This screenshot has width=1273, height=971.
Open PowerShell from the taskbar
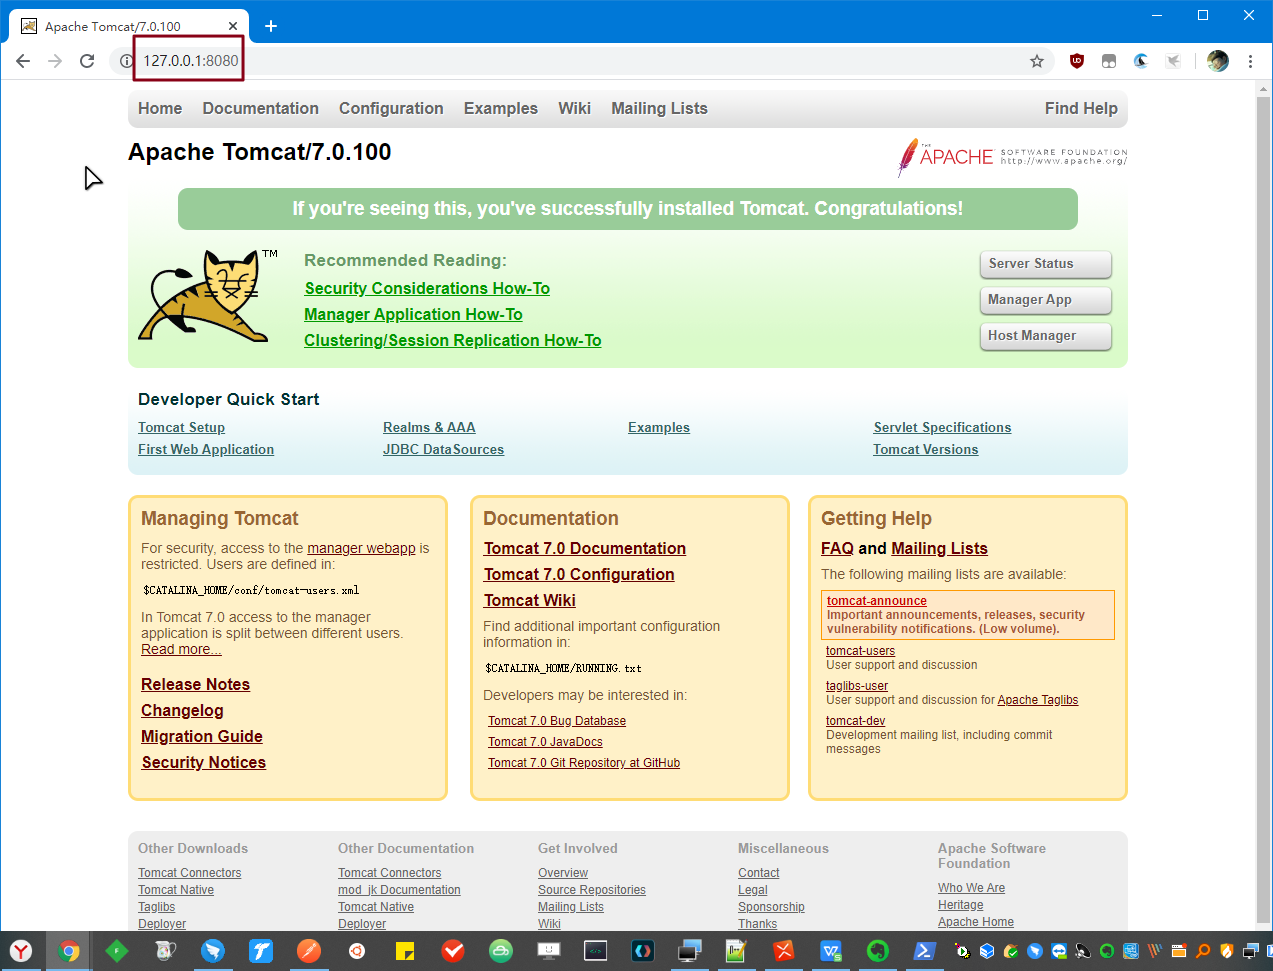point(926,951)
